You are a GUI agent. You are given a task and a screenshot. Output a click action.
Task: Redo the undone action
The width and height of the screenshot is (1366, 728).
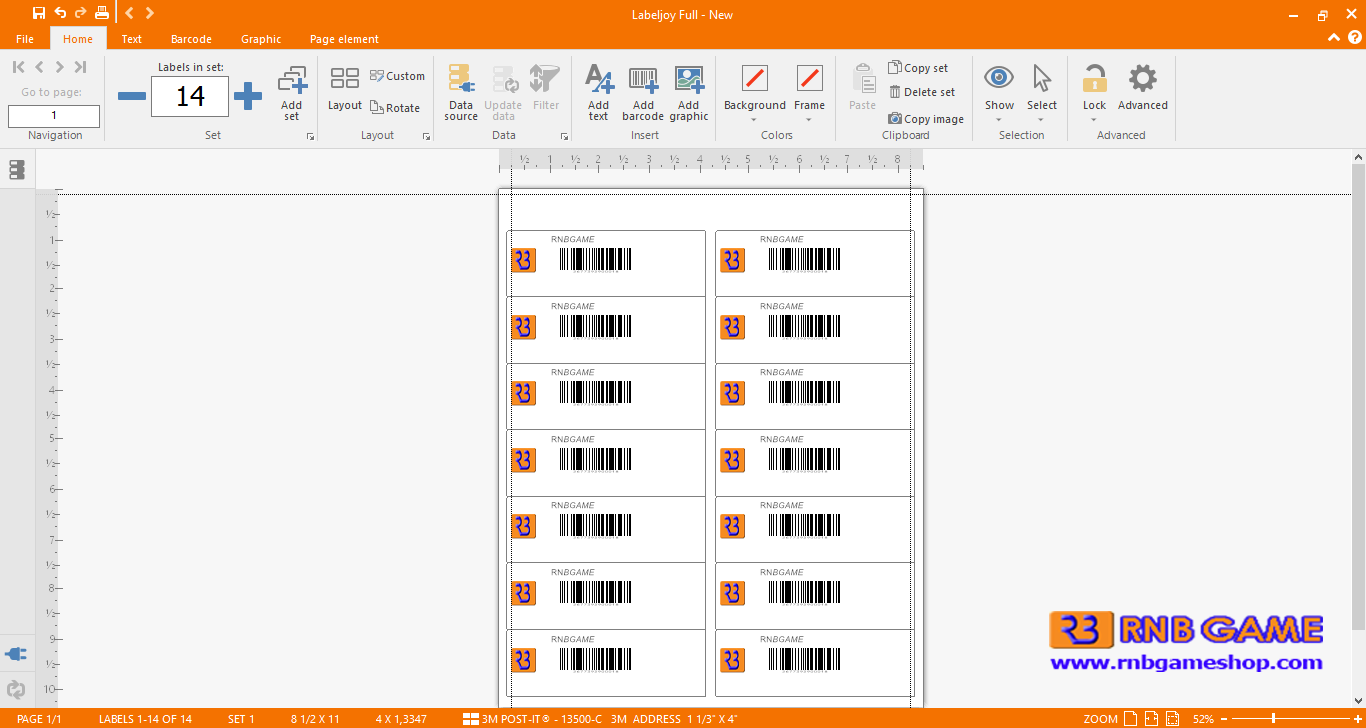tap(80, 13)
